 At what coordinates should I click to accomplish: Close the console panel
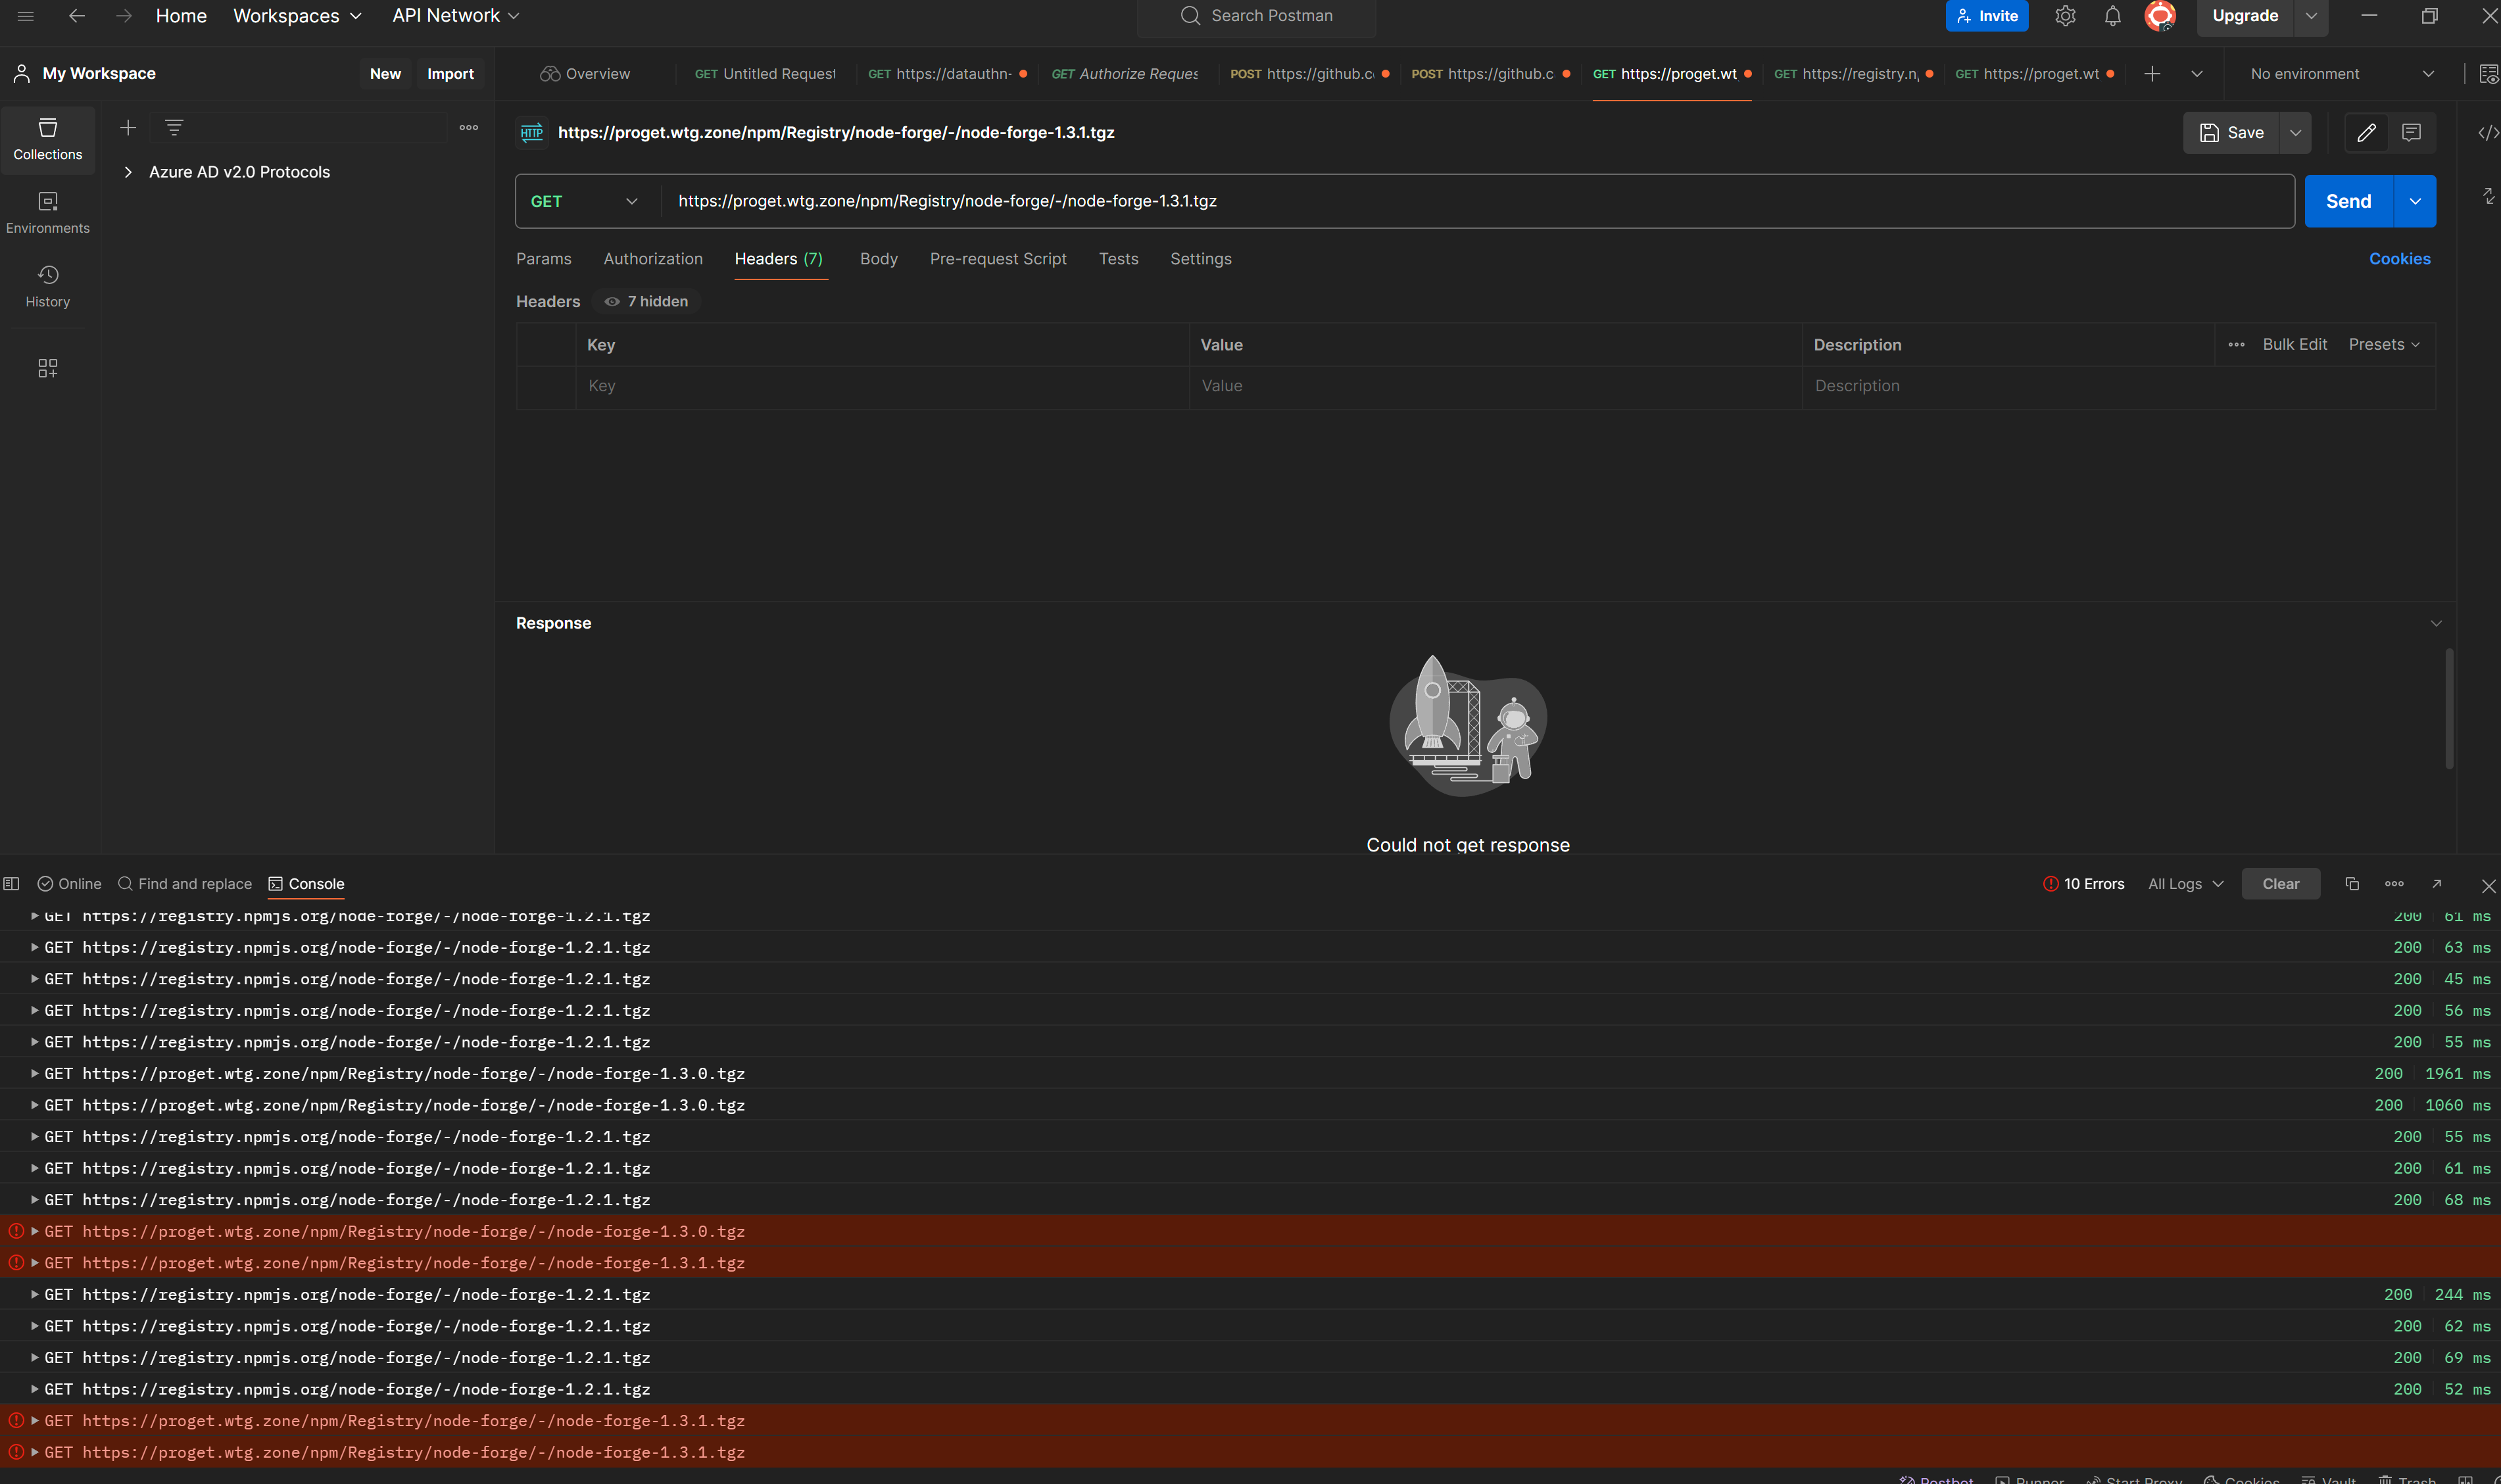[x=2489, y=886]
